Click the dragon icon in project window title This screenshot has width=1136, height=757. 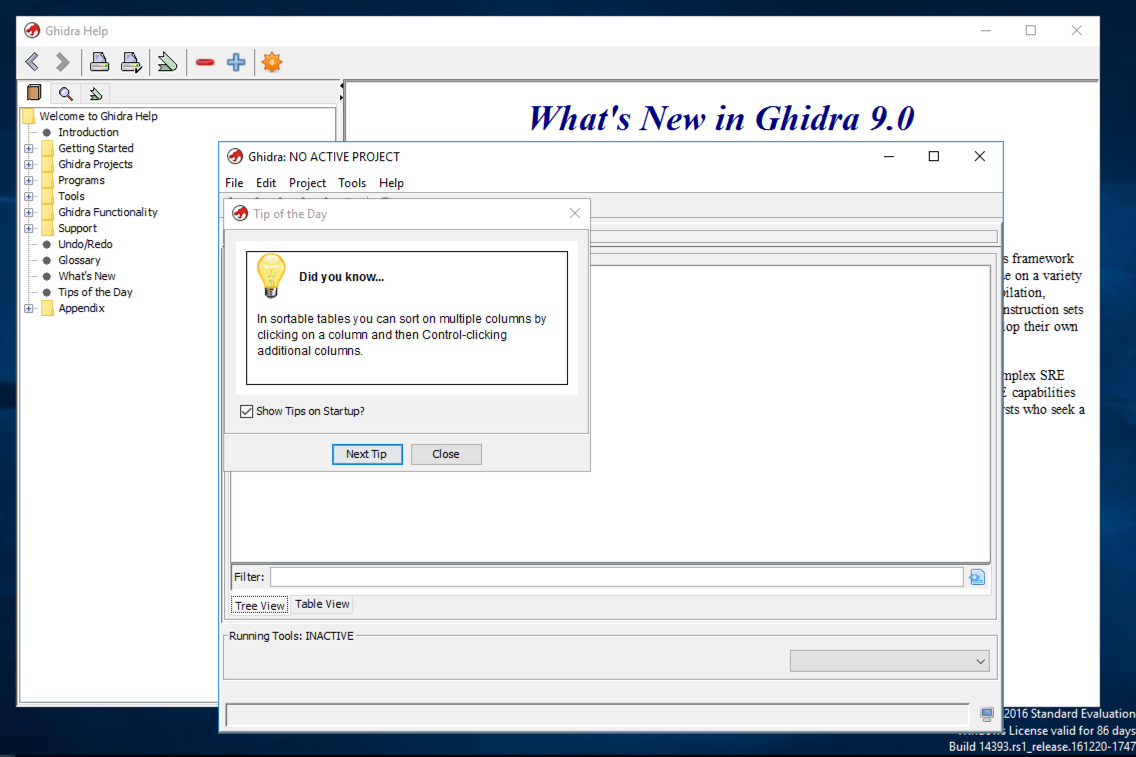[235, 156]
